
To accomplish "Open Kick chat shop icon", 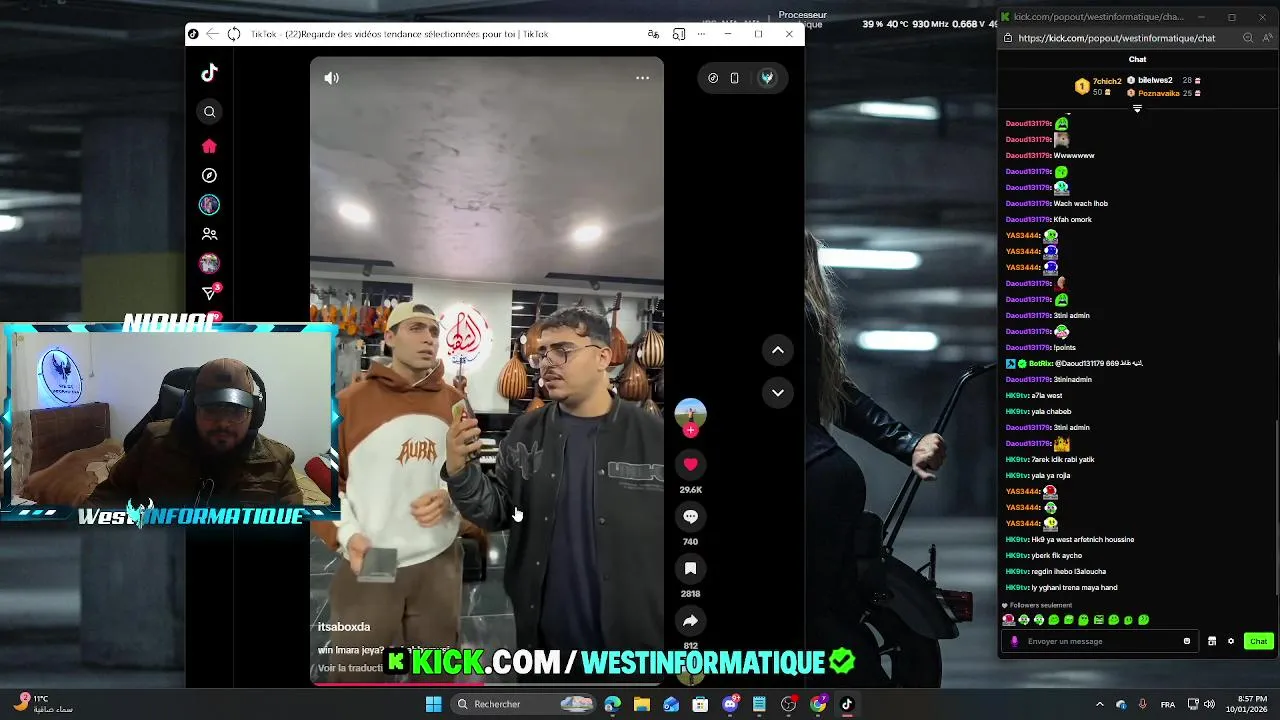I will 1212,641.
